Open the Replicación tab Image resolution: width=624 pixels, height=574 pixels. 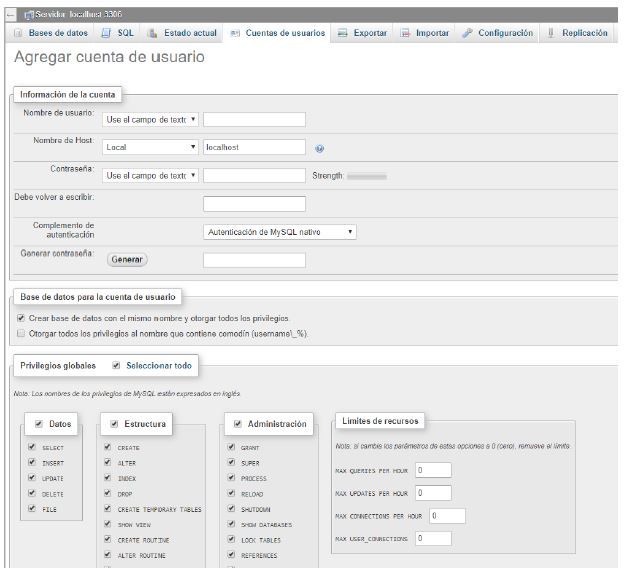[x=578, y=33]
